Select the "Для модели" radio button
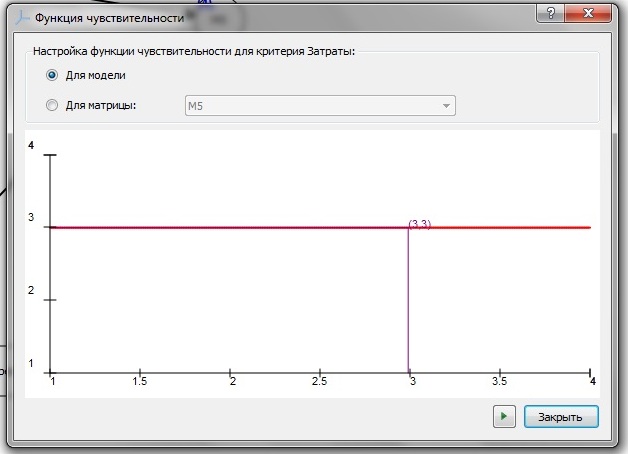 click(52, 75)
